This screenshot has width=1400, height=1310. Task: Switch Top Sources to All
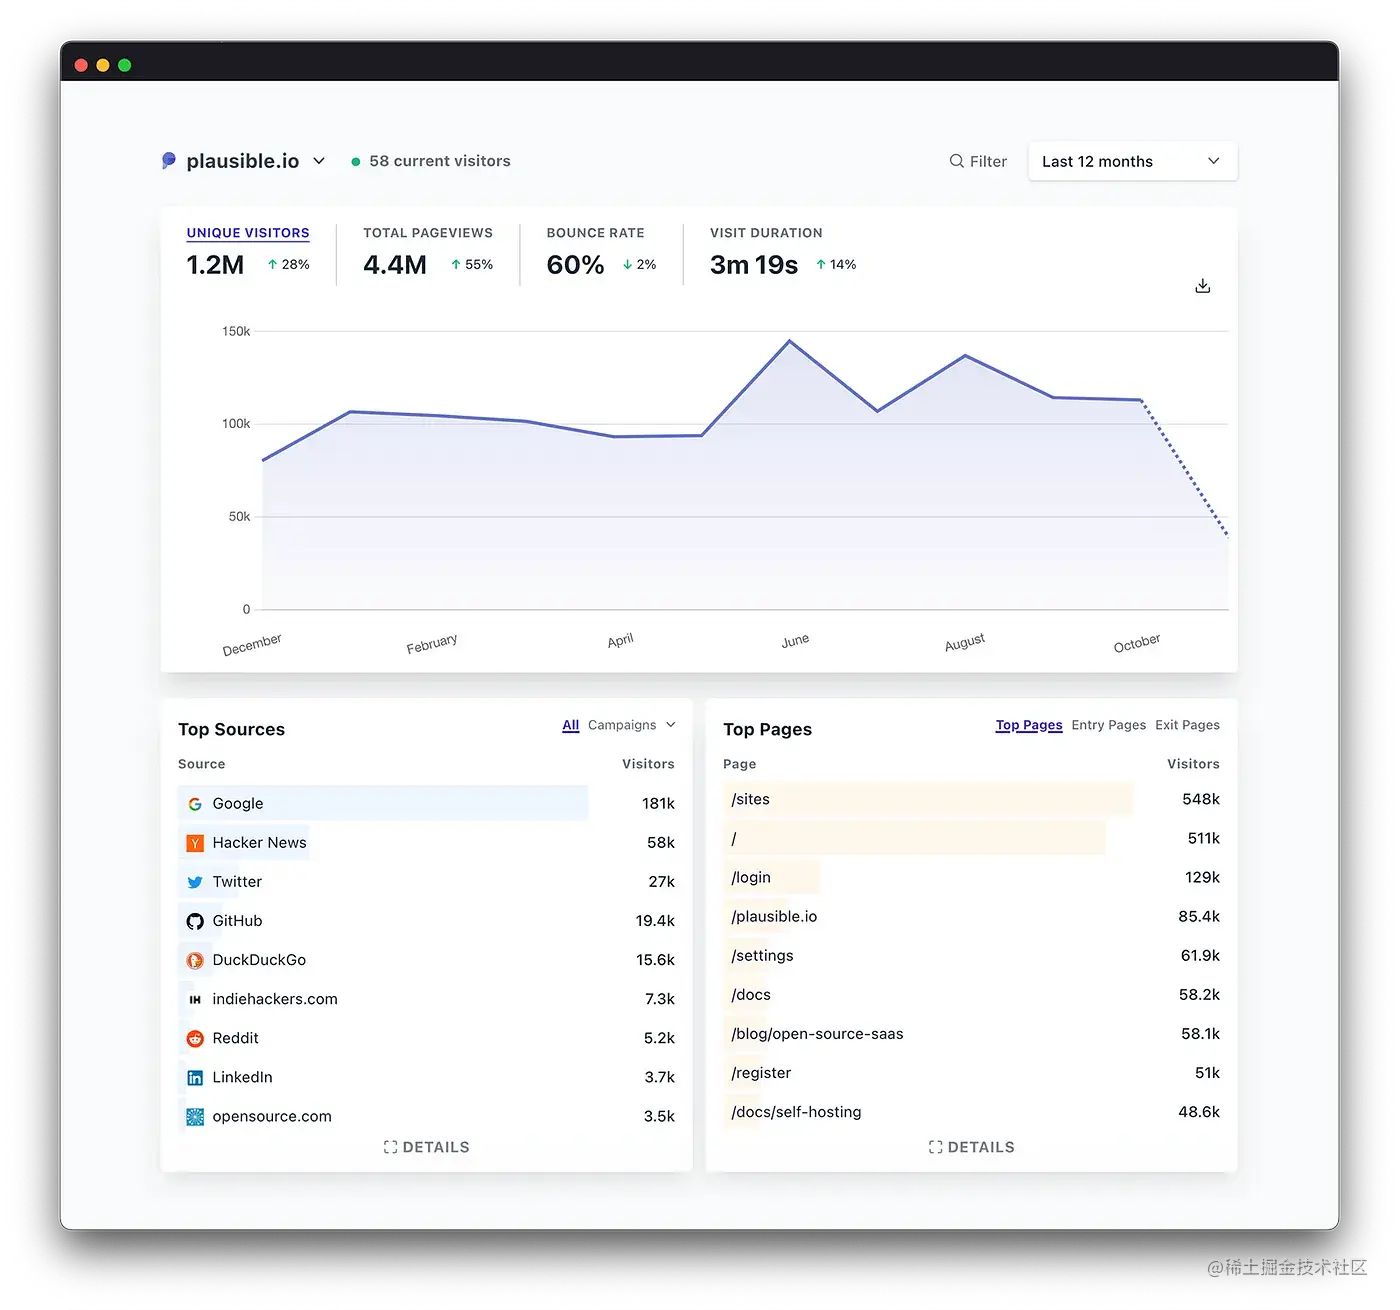[x=571, y=725]
